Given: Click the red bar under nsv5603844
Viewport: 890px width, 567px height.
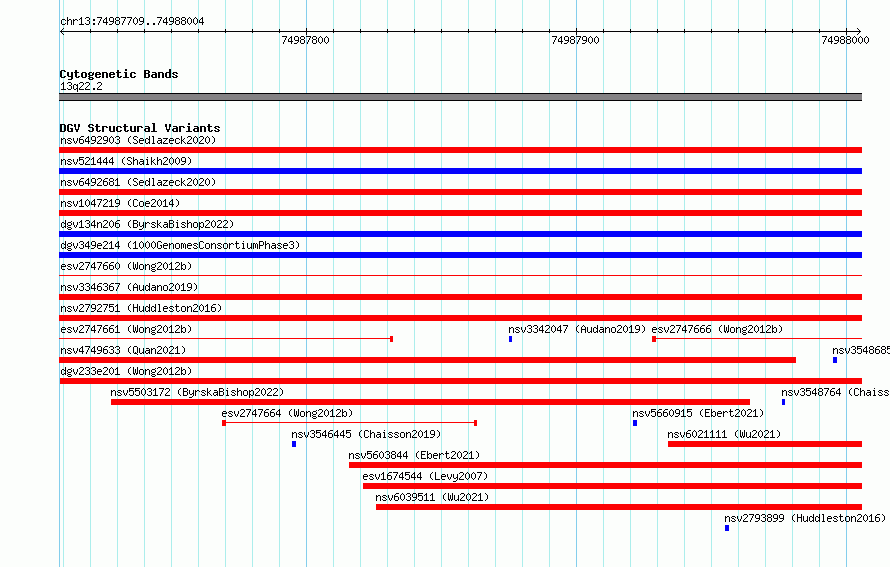Looking at the screenshot, I should 605,465.
